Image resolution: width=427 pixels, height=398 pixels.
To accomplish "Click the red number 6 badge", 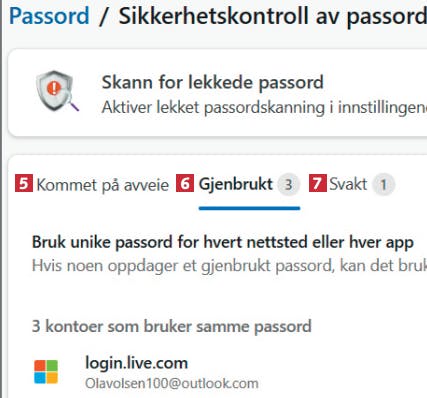I will (185, 183).
